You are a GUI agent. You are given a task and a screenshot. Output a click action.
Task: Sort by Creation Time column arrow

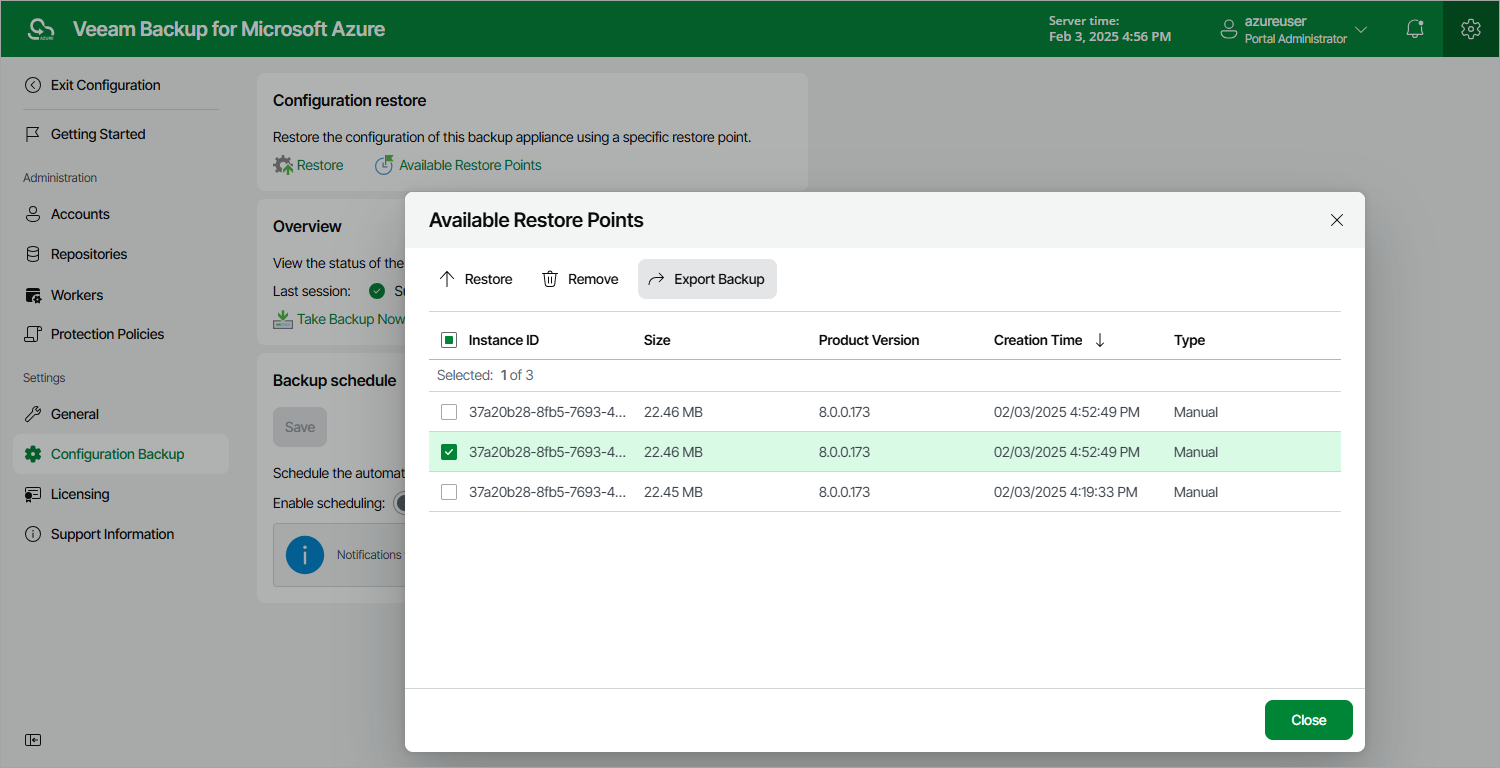pos(1100,340)
